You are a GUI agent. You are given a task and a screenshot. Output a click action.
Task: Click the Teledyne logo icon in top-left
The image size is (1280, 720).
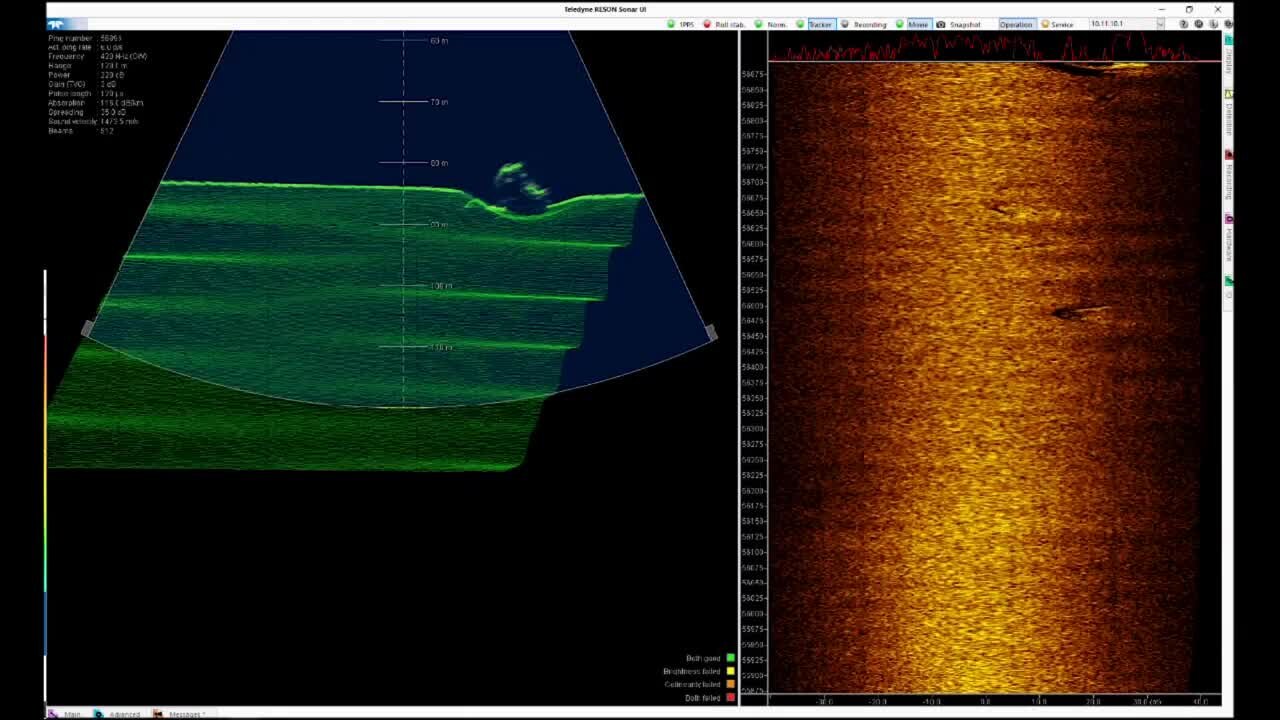tap(56, 24)
